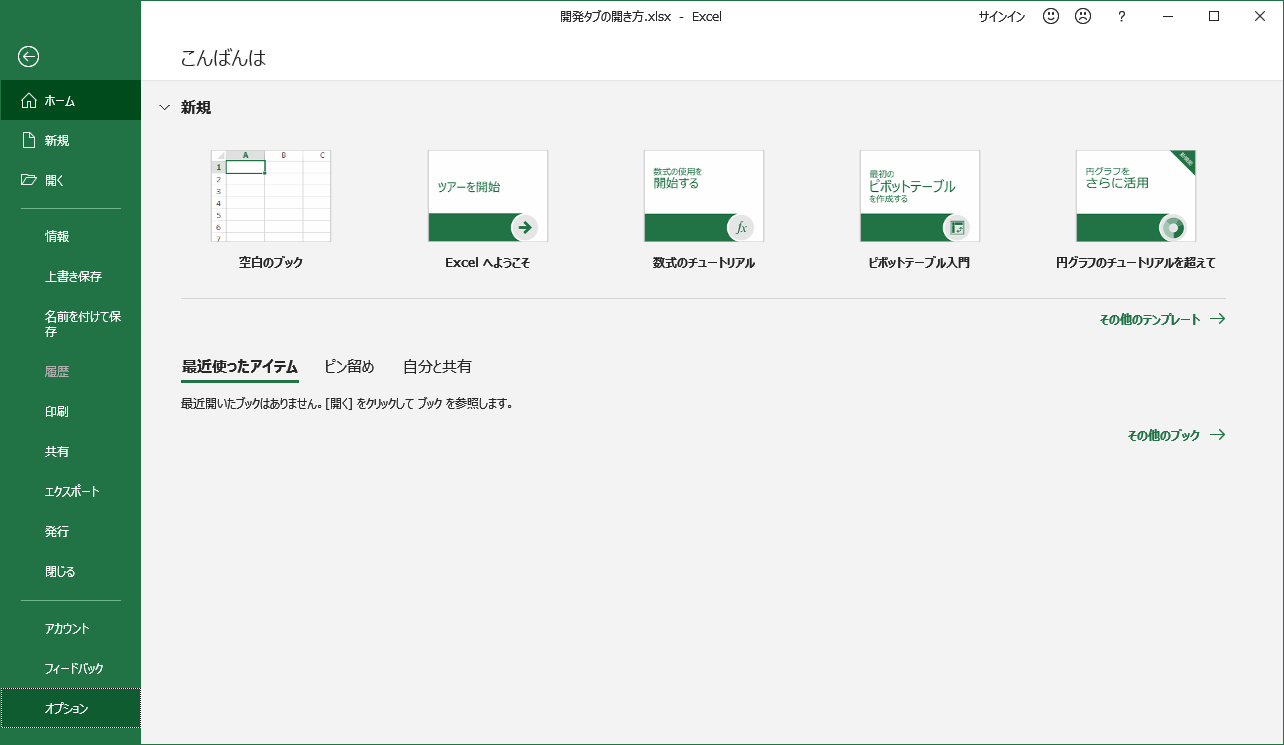
Task: Collapse the 新規 section chevron
Action: click(165, 108)
